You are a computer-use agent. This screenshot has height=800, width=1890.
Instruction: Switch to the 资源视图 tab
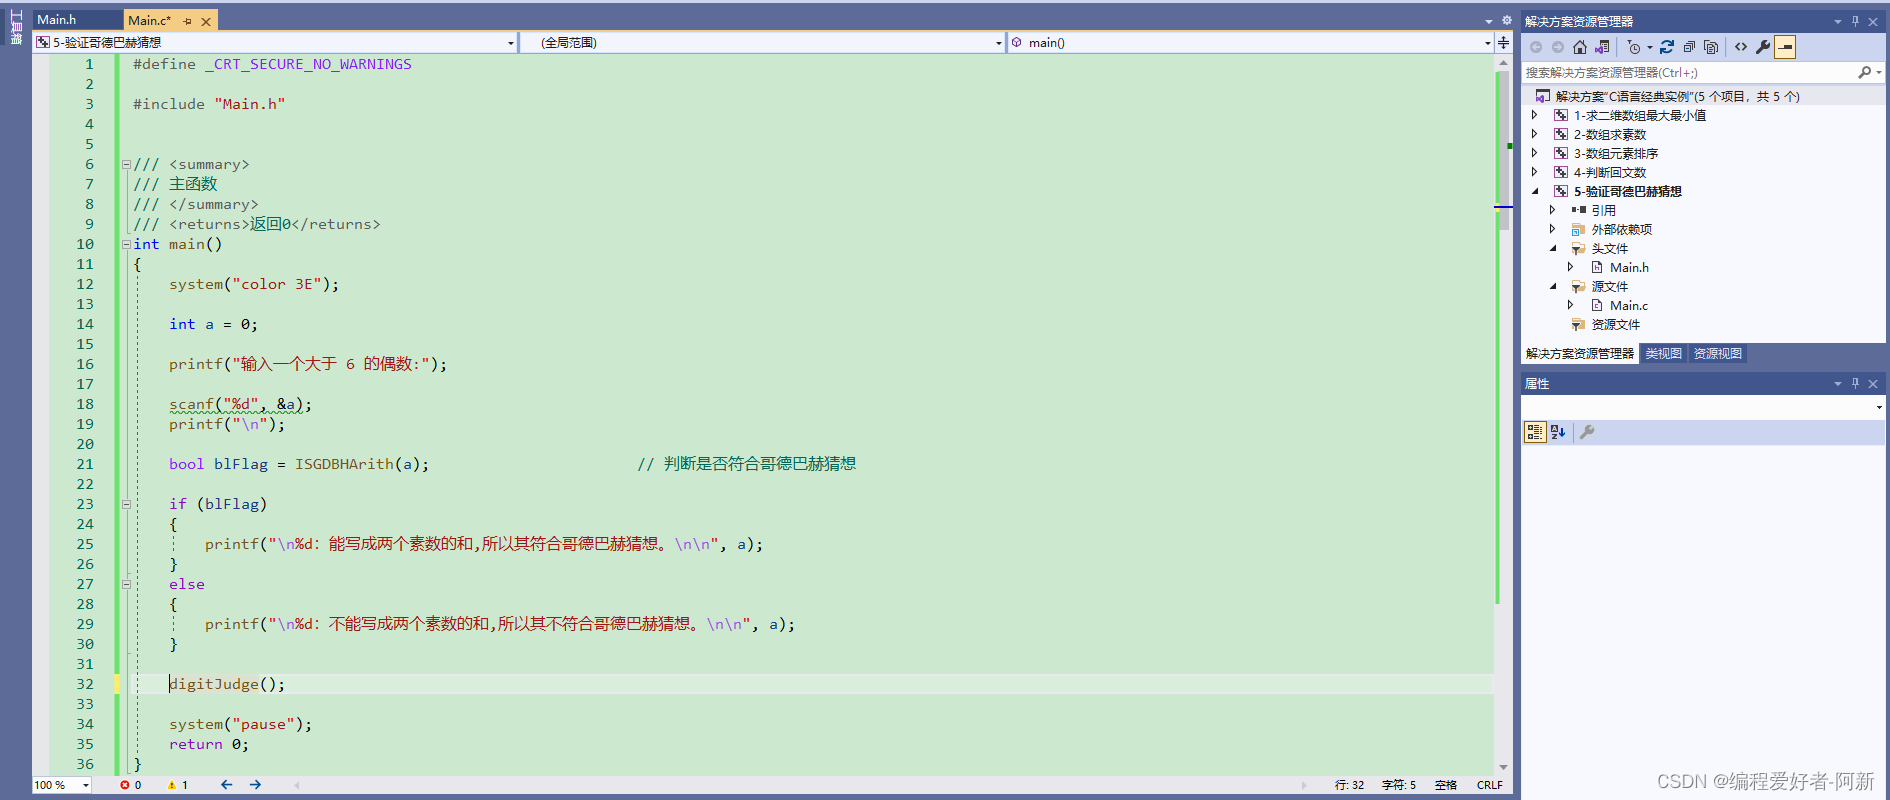click(1717, 354)
